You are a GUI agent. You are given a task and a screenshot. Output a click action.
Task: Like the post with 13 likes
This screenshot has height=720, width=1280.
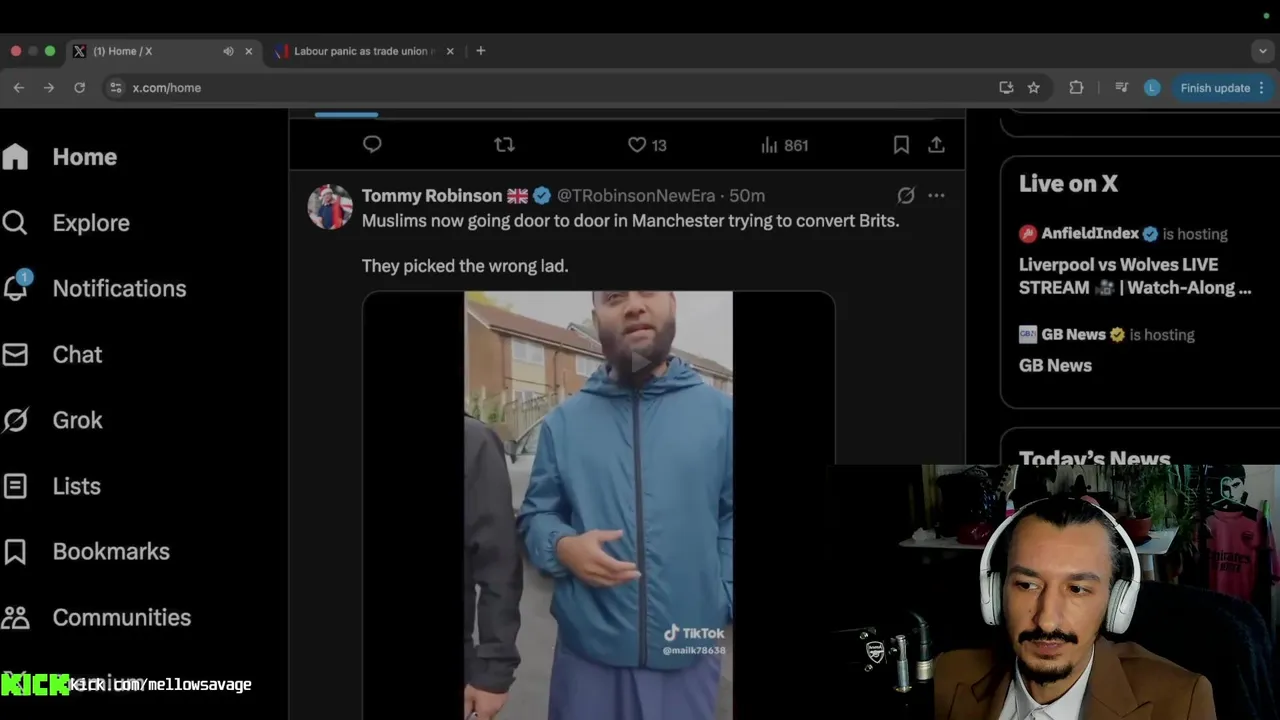647,145
